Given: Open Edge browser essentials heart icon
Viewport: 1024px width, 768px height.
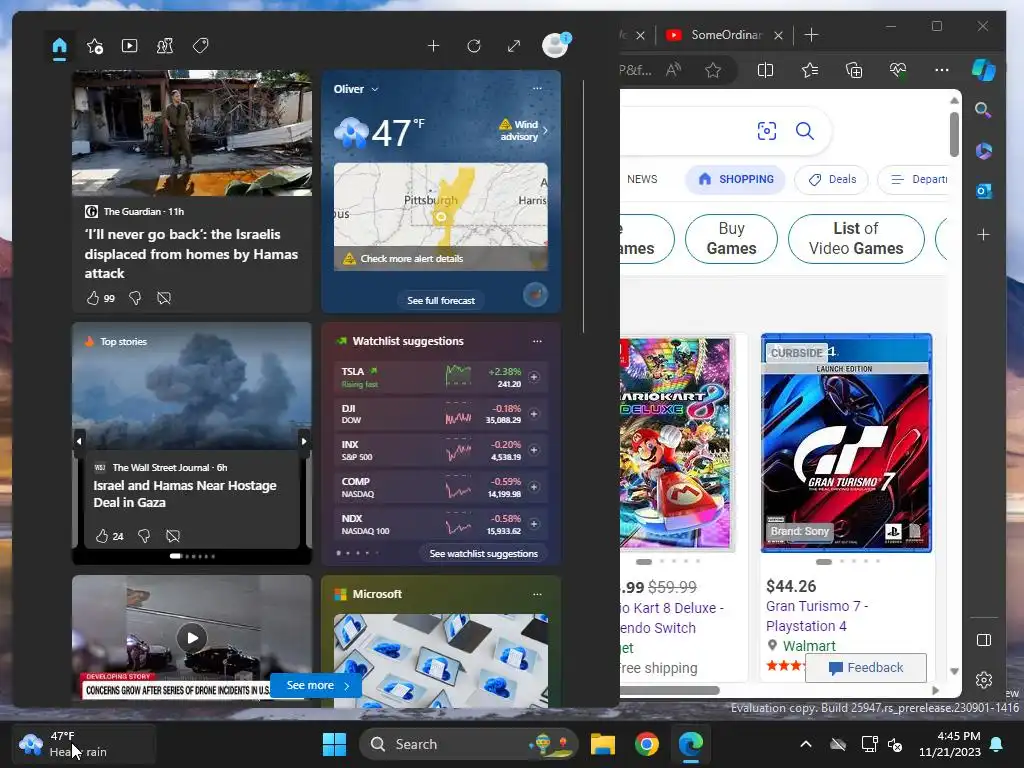Looking at the screenshot, I should [898, 70].
